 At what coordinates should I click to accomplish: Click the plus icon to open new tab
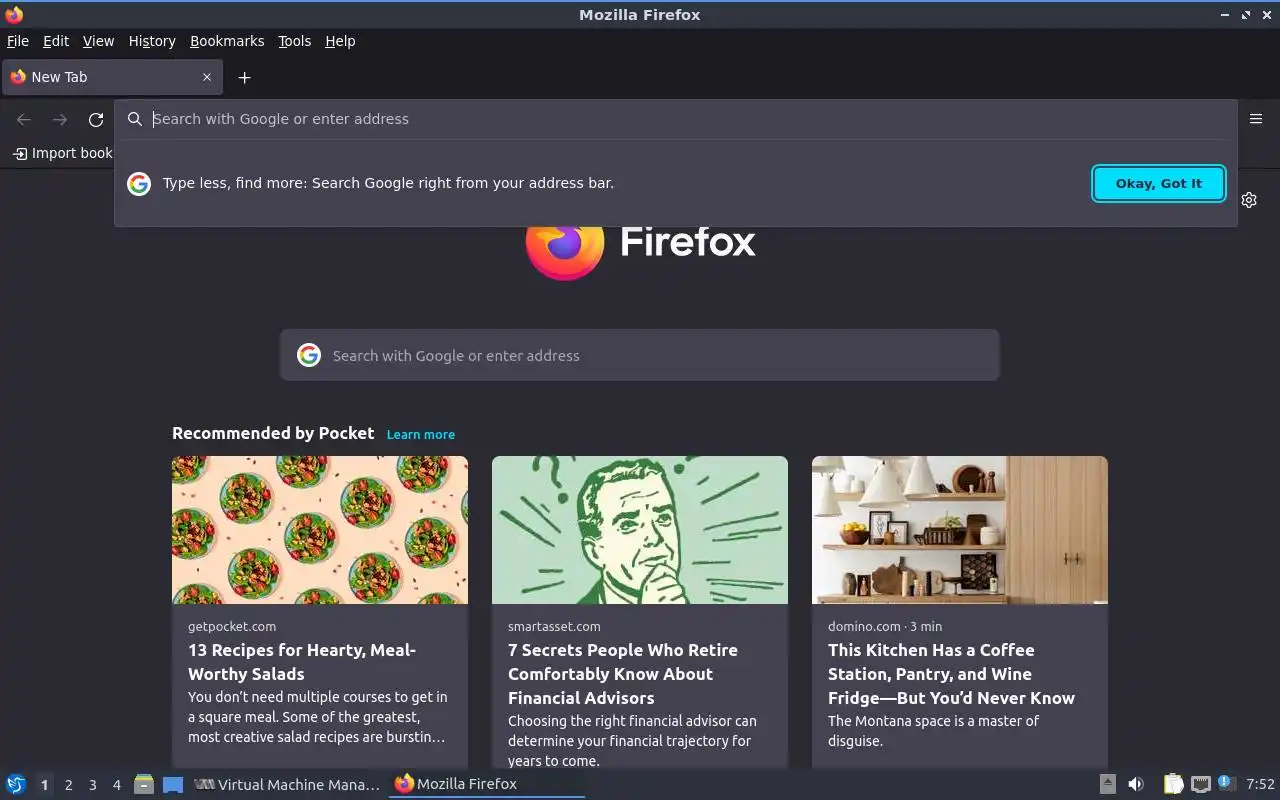(244, 77)
